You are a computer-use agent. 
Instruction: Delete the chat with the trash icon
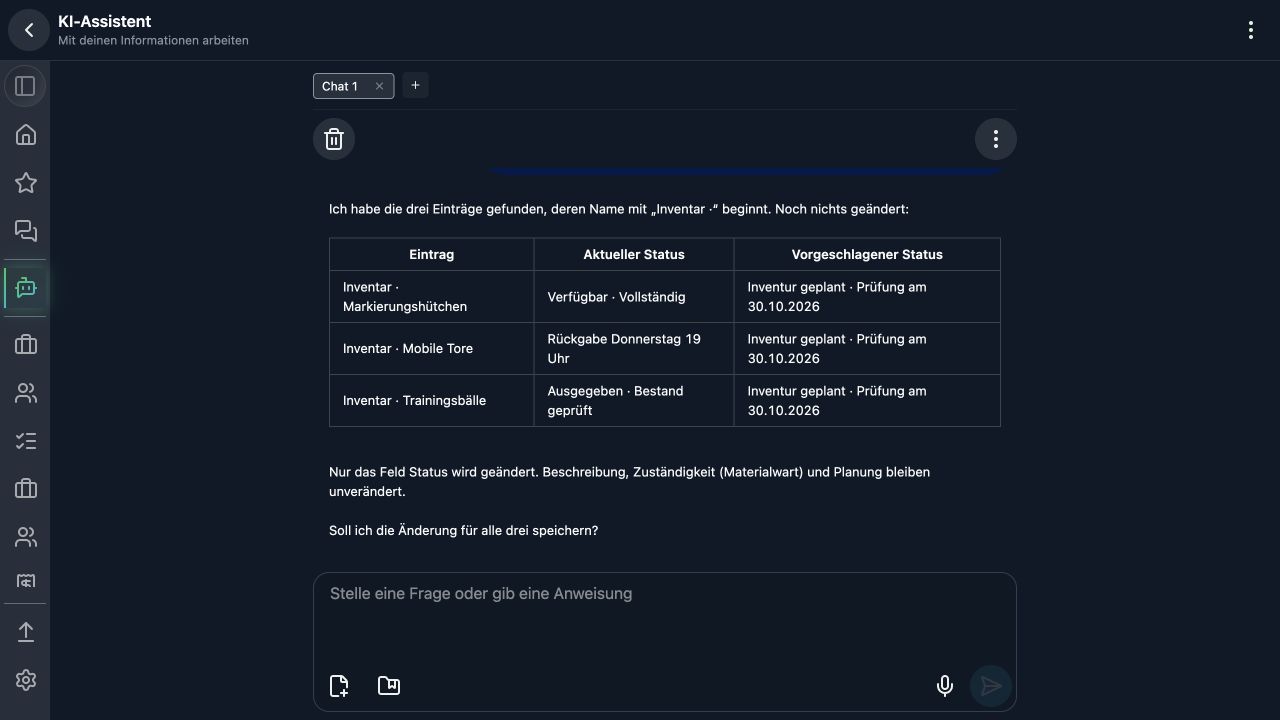334,139
